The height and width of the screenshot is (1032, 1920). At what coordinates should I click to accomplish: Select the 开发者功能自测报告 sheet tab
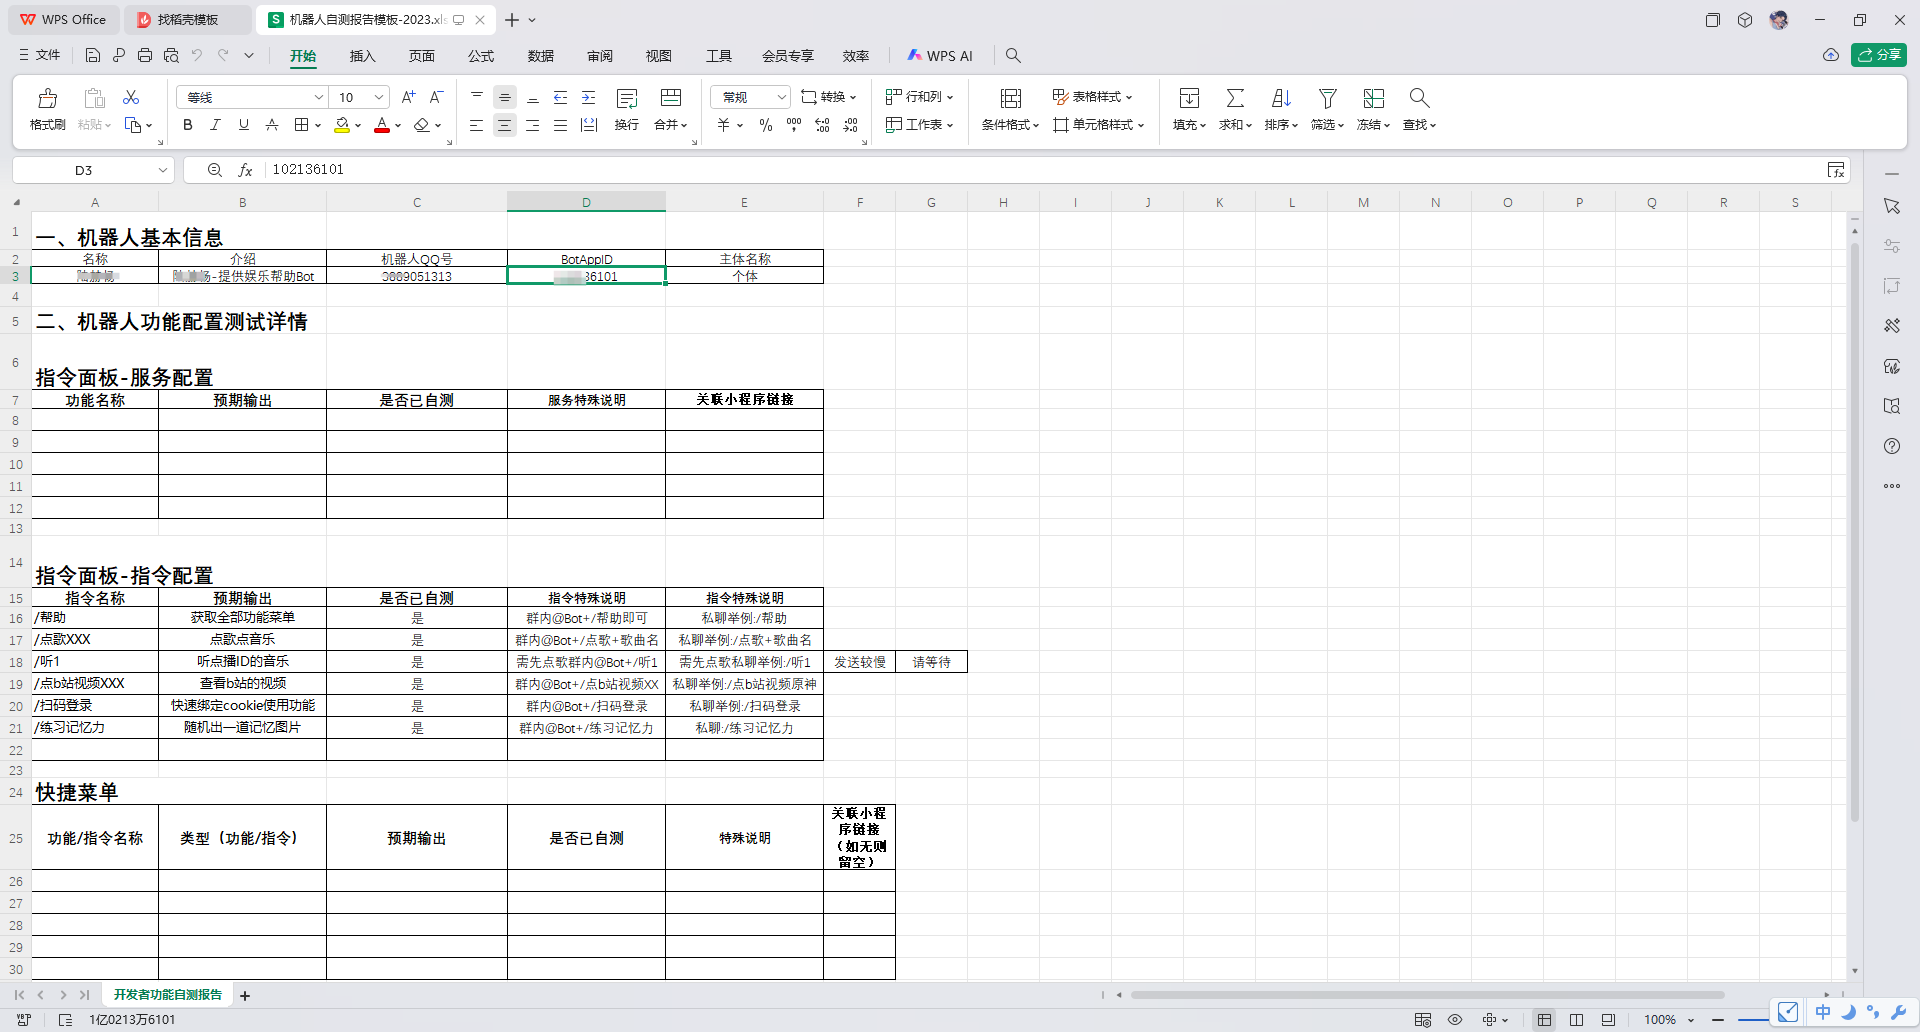click(167, 995)
